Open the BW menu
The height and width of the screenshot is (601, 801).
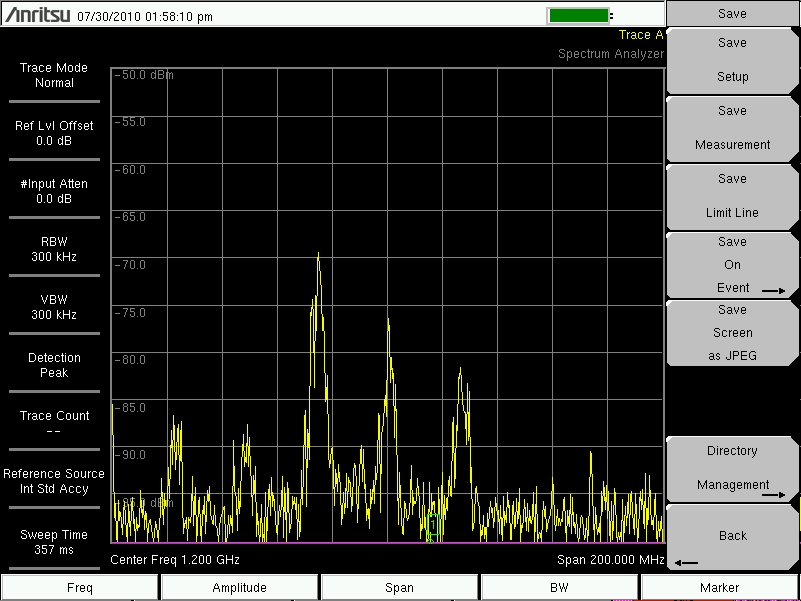(559, 588)
